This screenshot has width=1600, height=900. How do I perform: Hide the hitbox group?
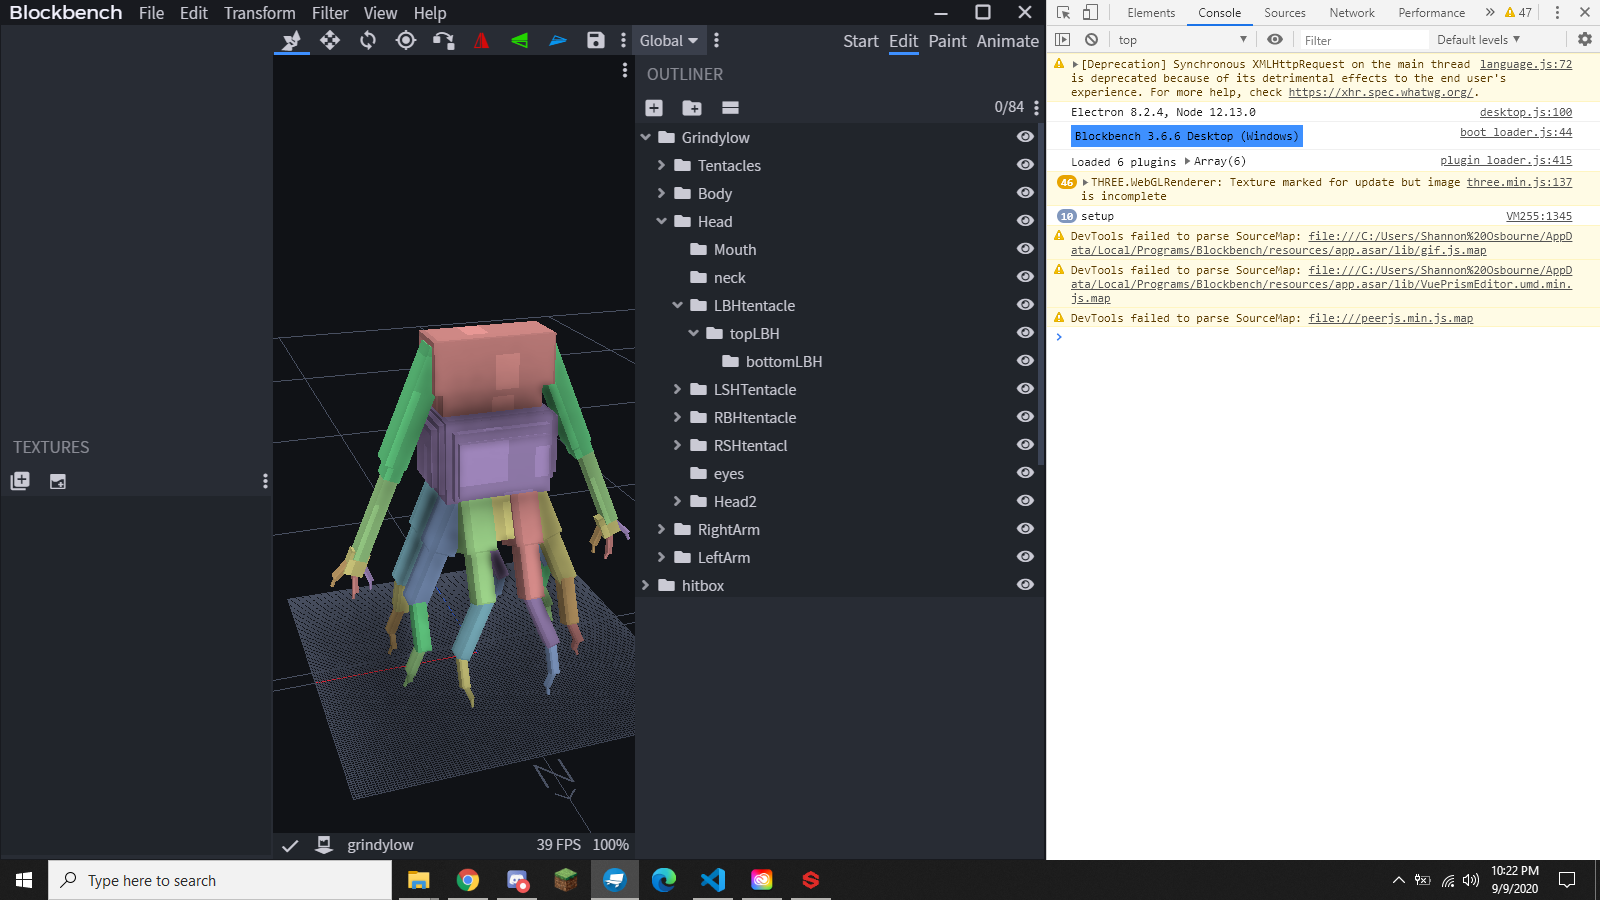(1024, 585)
